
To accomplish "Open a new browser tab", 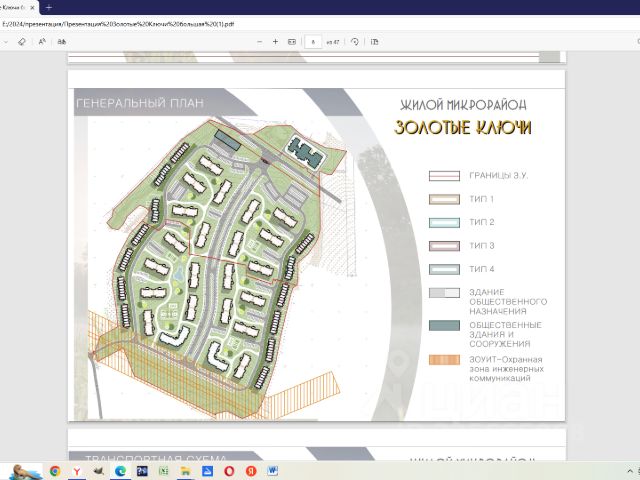I will pos(49,7).
